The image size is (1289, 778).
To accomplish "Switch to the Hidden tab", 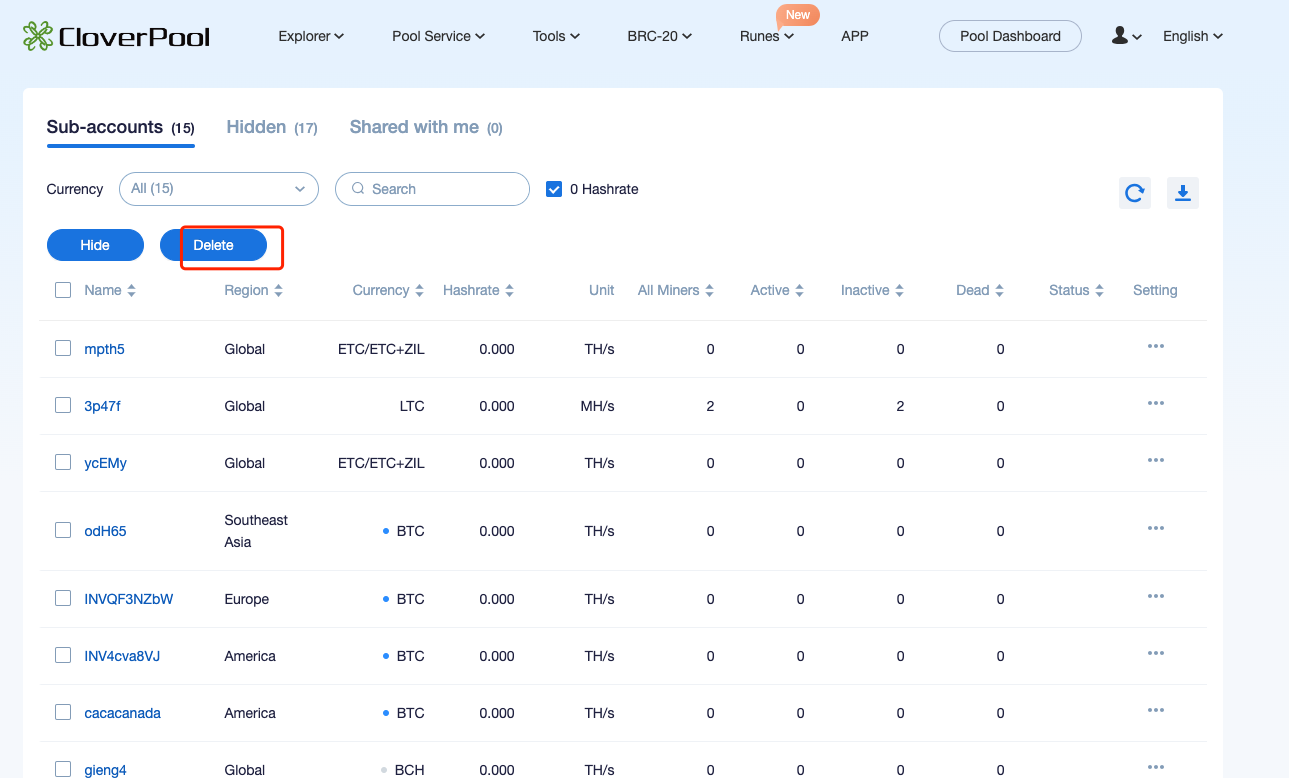I will pos(272,128).
